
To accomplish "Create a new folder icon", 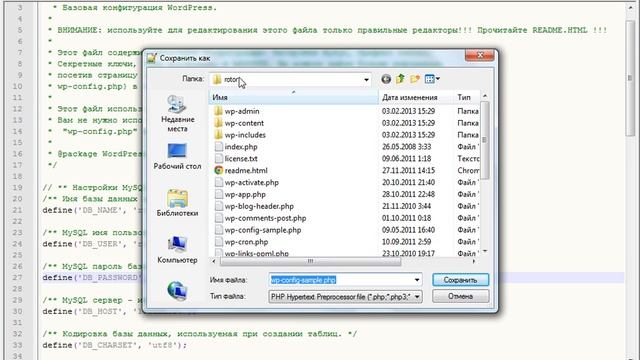I will point(415,79).
